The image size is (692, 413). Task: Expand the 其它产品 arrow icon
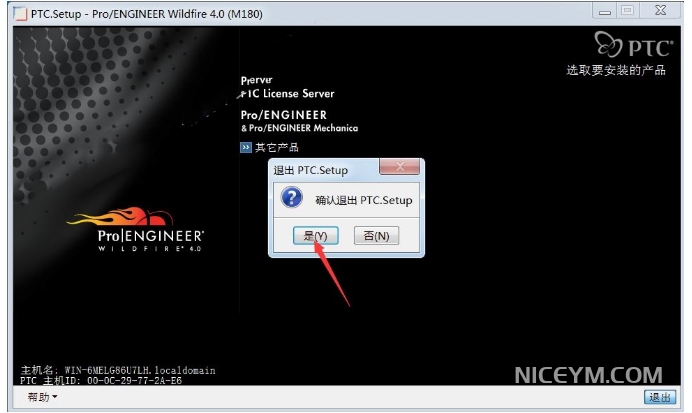click(x=246, y=147)
